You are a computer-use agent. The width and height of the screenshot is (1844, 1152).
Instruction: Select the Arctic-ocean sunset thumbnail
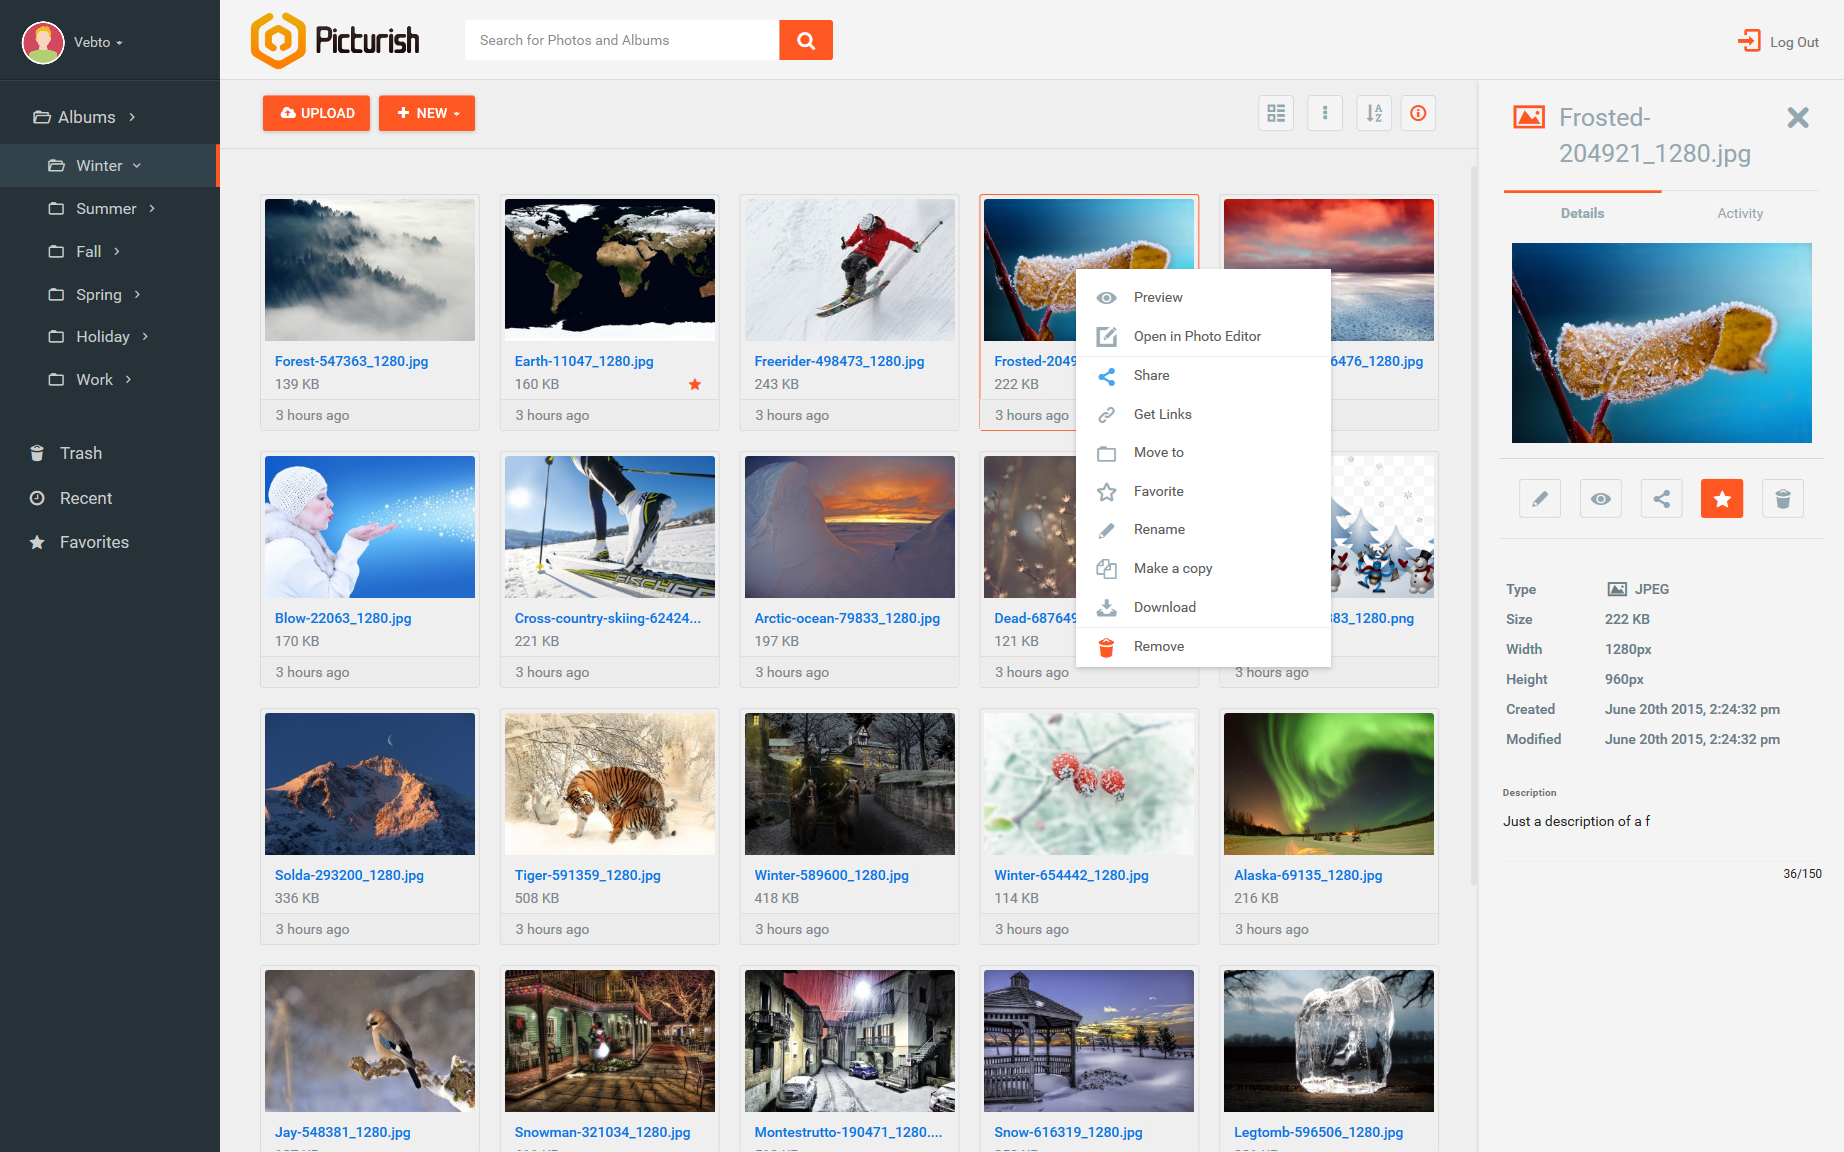pyautogui.click(x=850, y=527)
